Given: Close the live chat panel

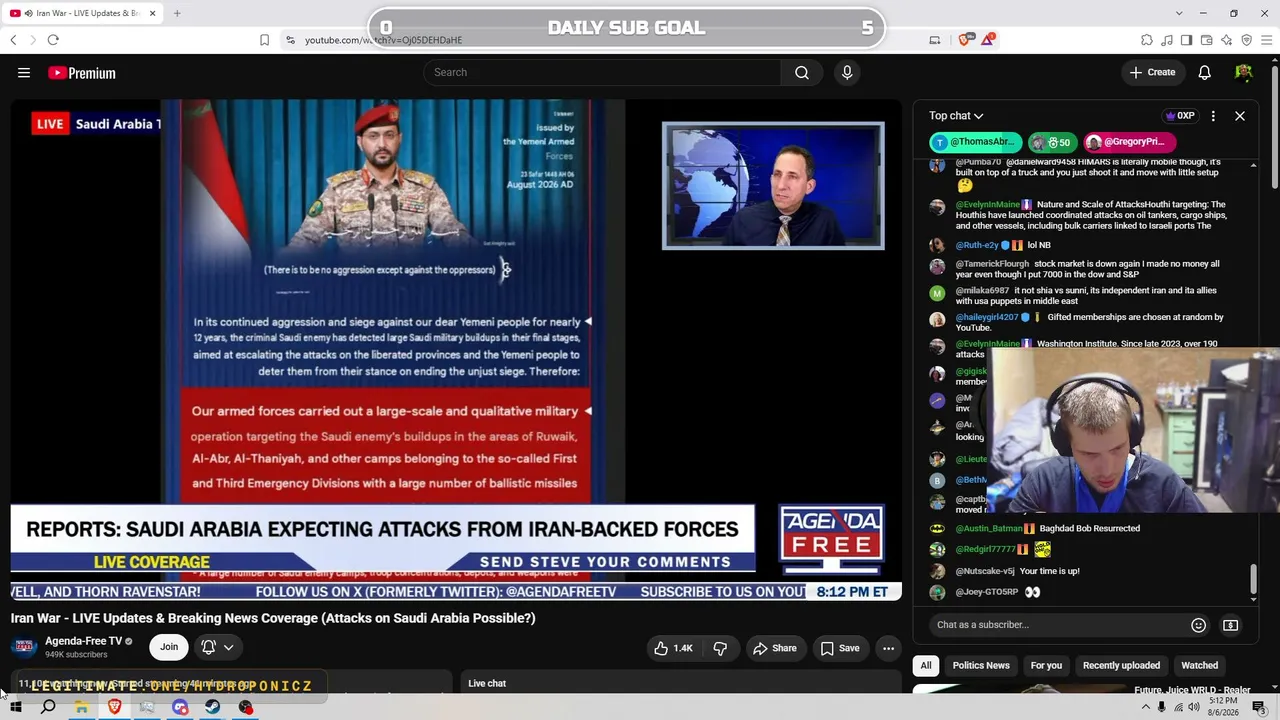Looking at the screenshot, I should pyautogui.click(x=1240, y=116).
